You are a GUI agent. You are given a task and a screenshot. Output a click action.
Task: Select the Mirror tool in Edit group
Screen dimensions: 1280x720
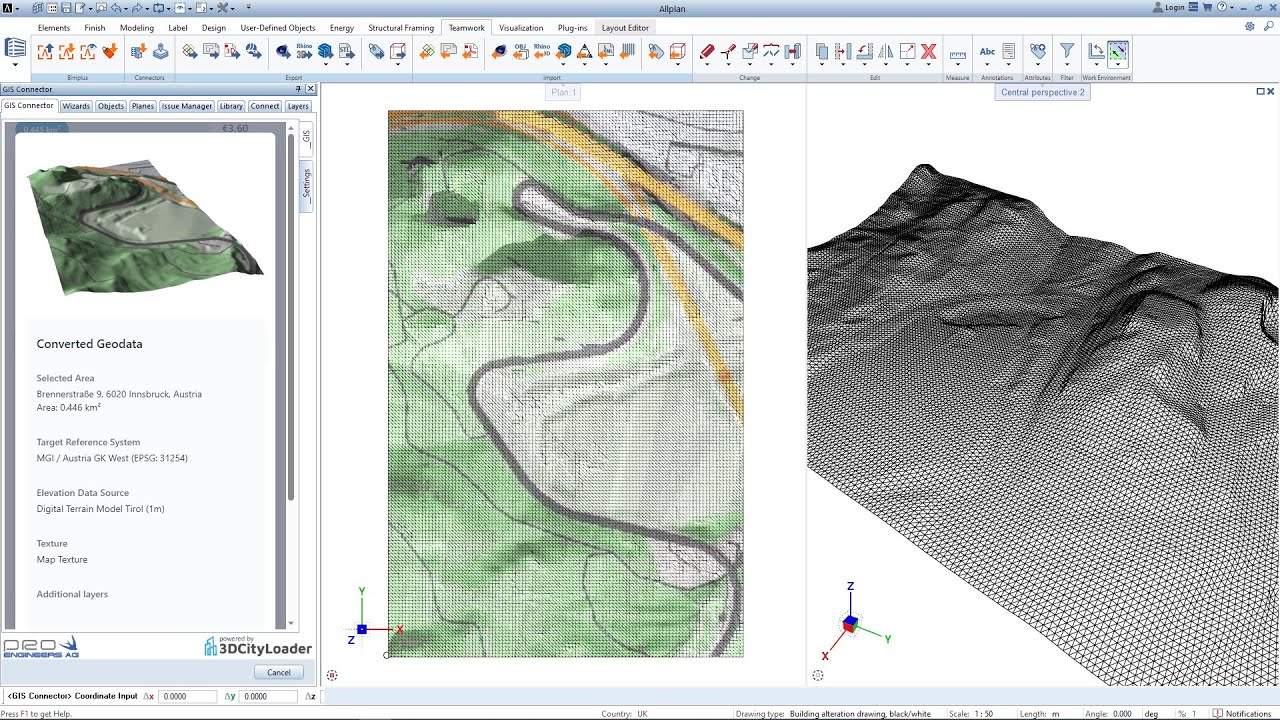885,51
